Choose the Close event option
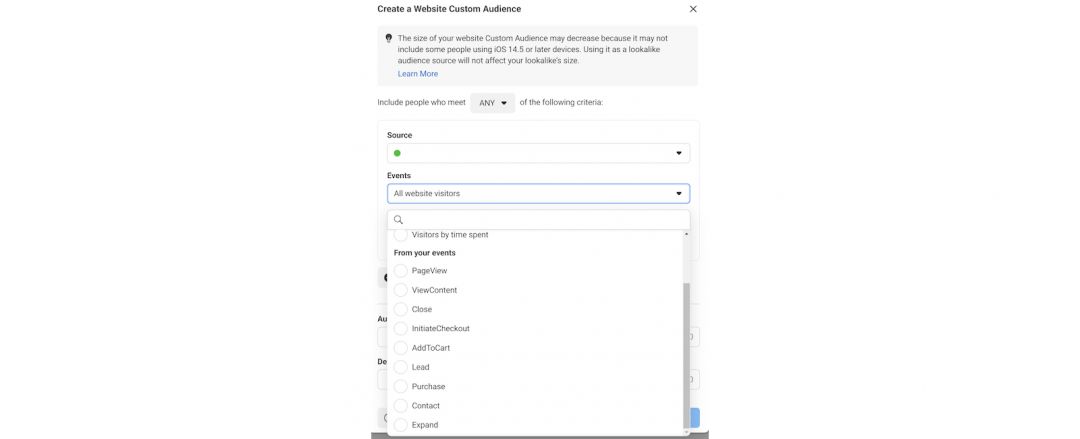 click(x=401, y=309)
